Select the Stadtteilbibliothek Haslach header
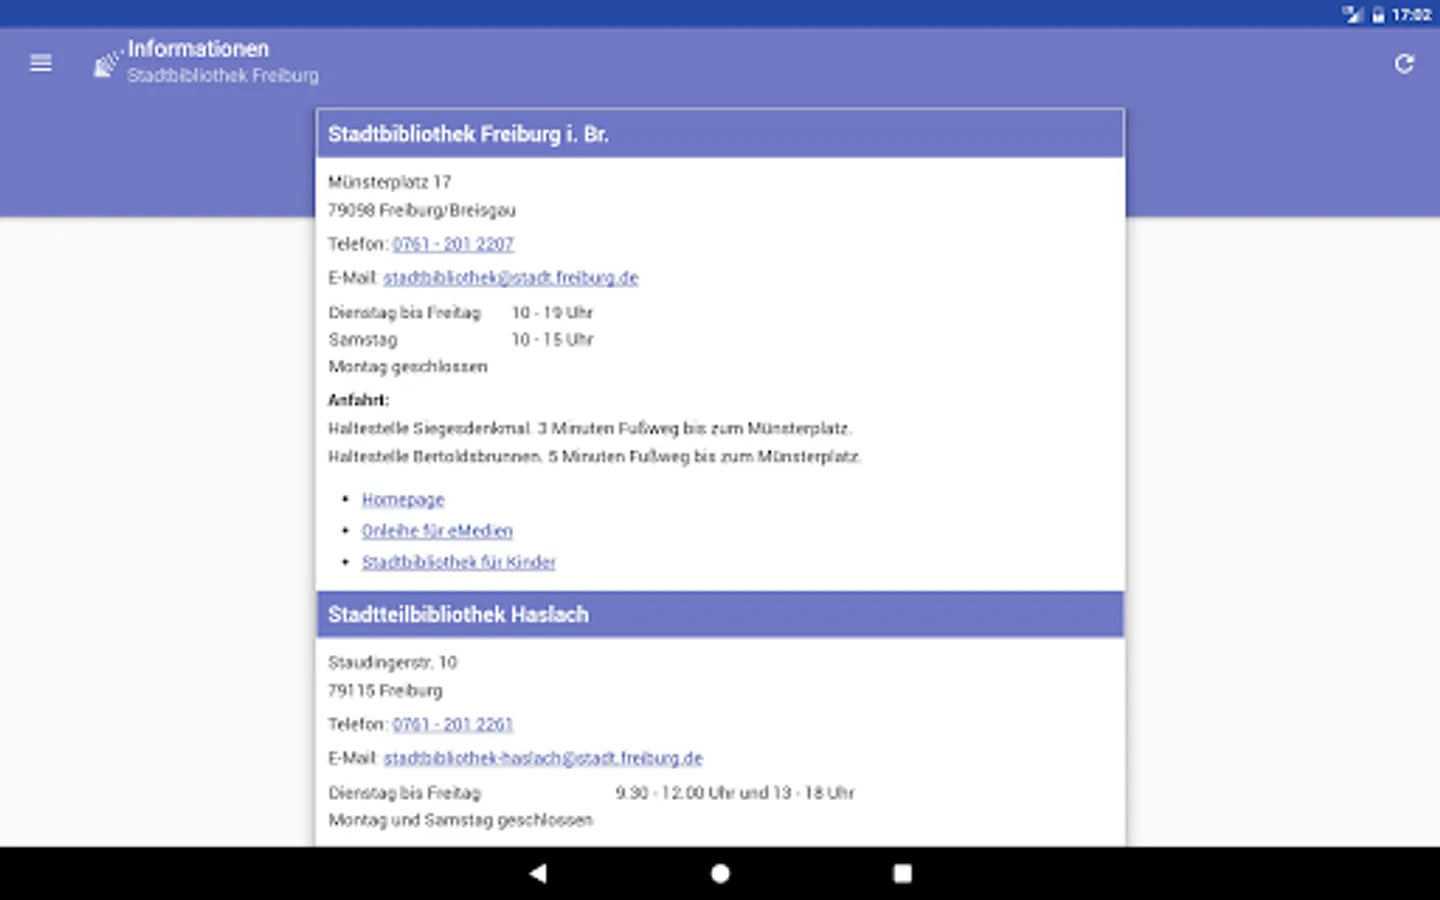The image size is (1440, 900). click(x=720, y=614)
